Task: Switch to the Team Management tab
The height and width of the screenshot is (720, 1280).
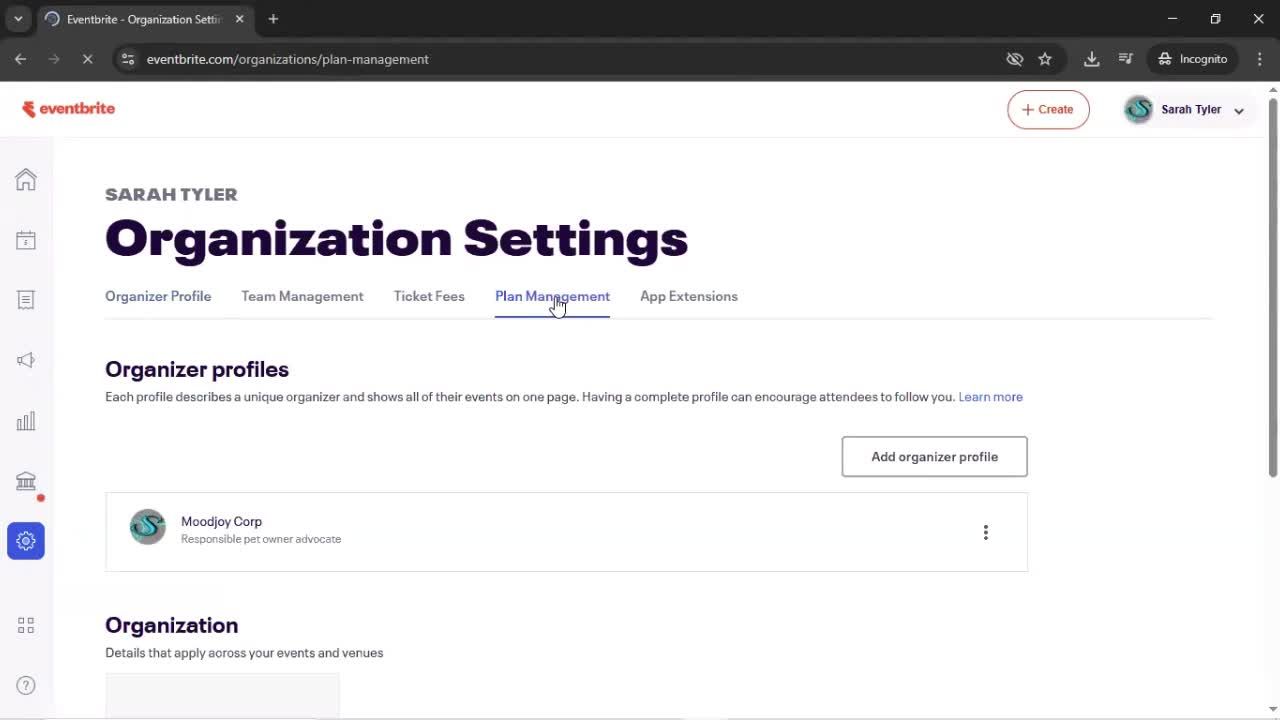Action: pos(302,296)
